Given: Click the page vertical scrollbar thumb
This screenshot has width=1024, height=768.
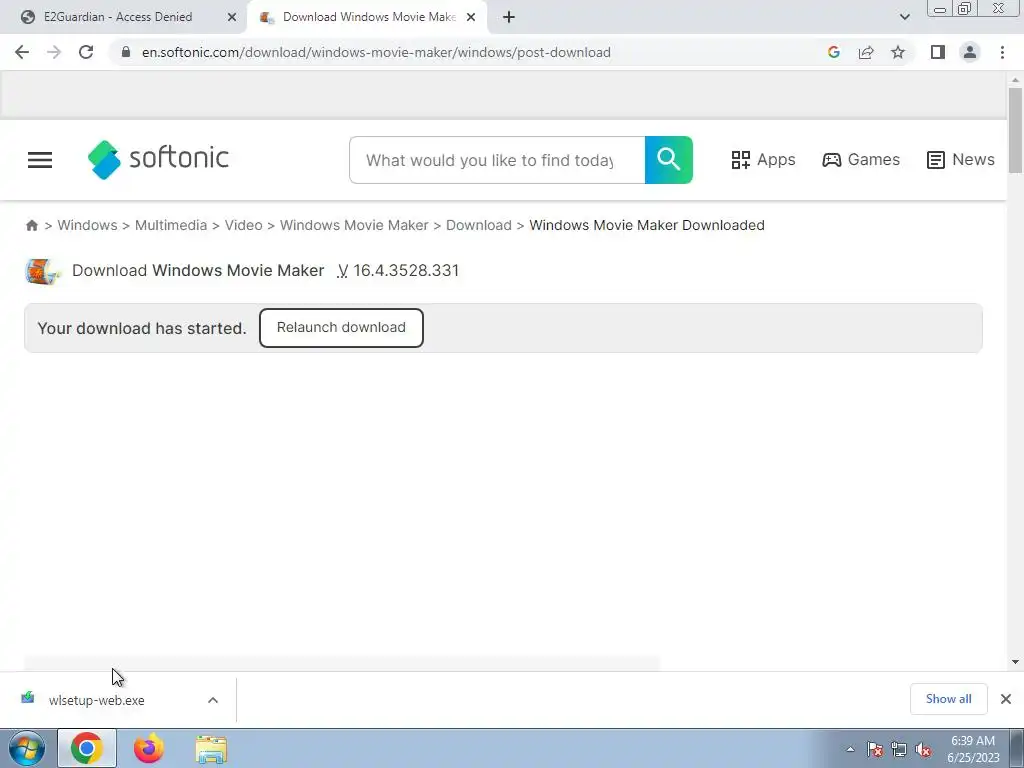Looking at the screenshot, I should pyautogui.click(x=1015, y=130).
